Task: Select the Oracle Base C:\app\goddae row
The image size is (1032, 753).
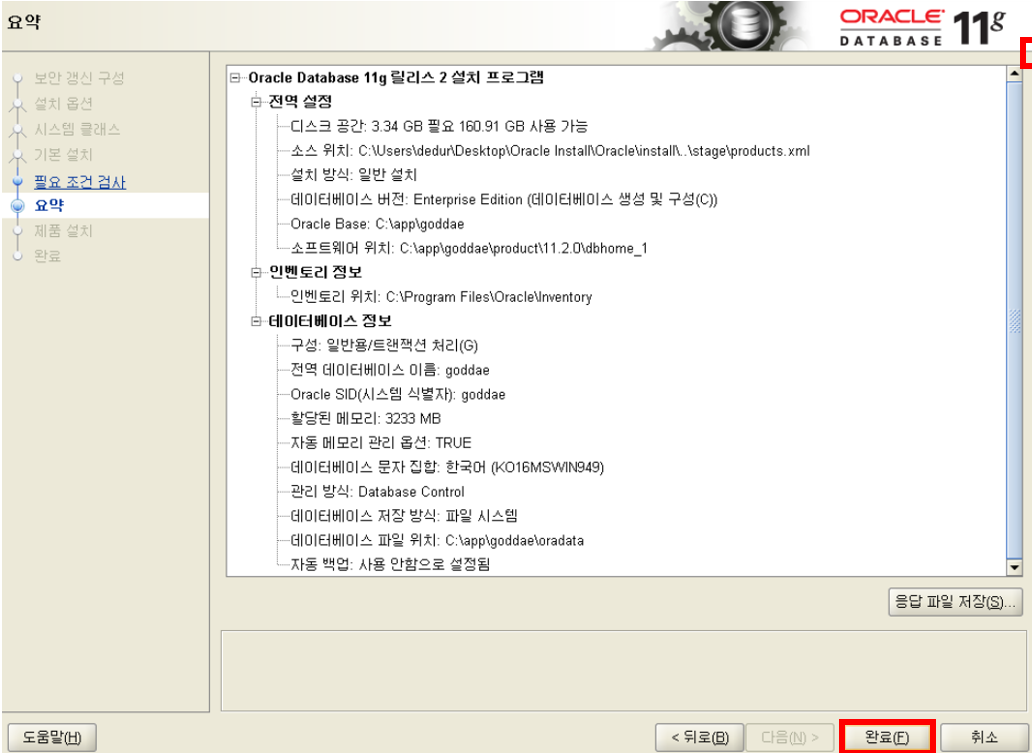Action: (x=377, y=224)
